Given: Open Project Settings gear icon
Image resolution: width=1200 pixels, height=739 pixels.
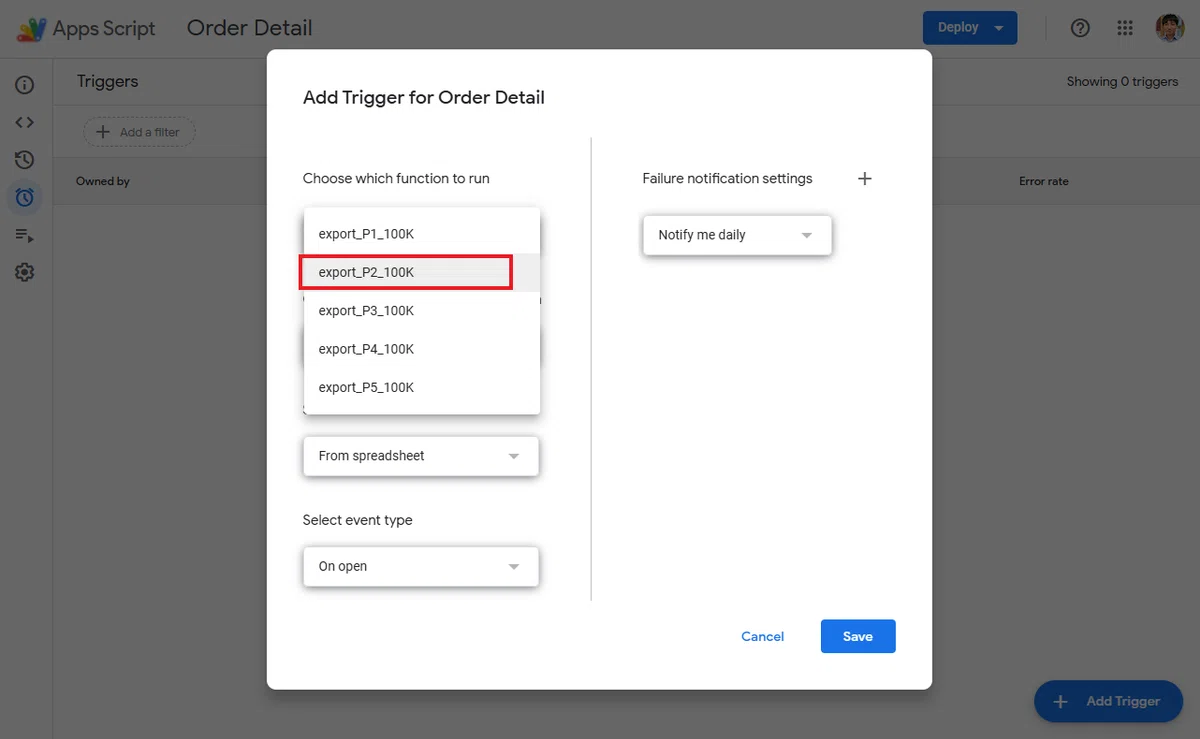Looking at the screenshot, I should 25,272.
